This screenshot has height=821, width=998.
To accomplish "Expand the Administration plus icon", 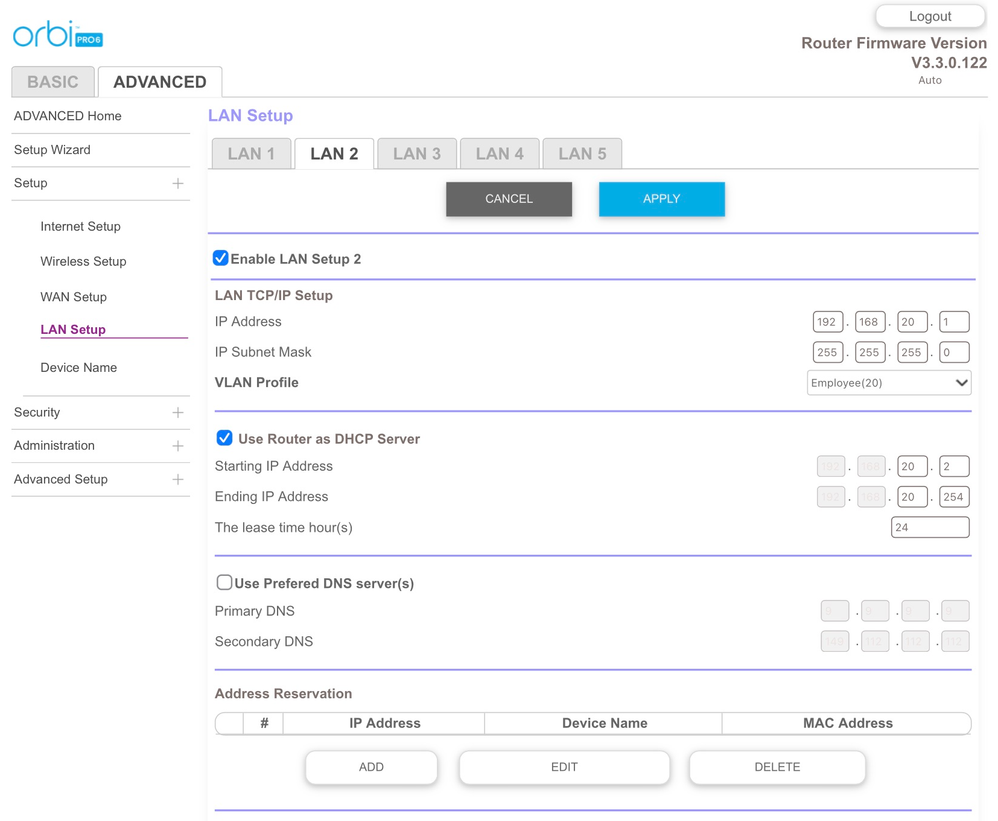I will click(x=178, y=446).
